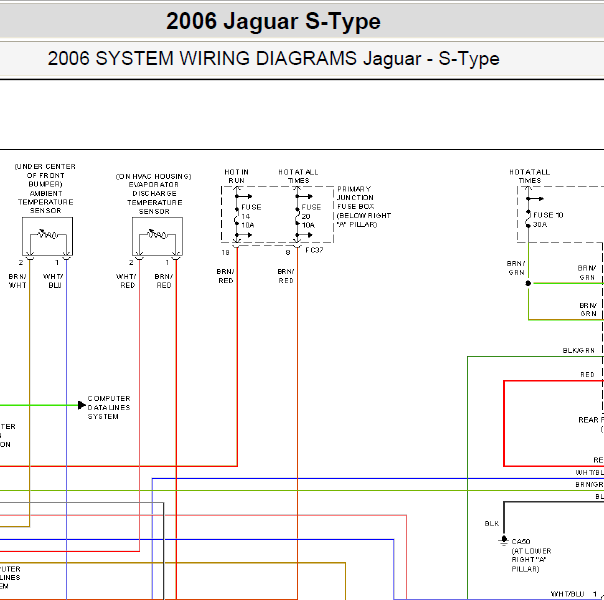Click the BRN/GRN label left of the splice dot
This screenshot has height=600, width=604.
(x=516, y=268)
